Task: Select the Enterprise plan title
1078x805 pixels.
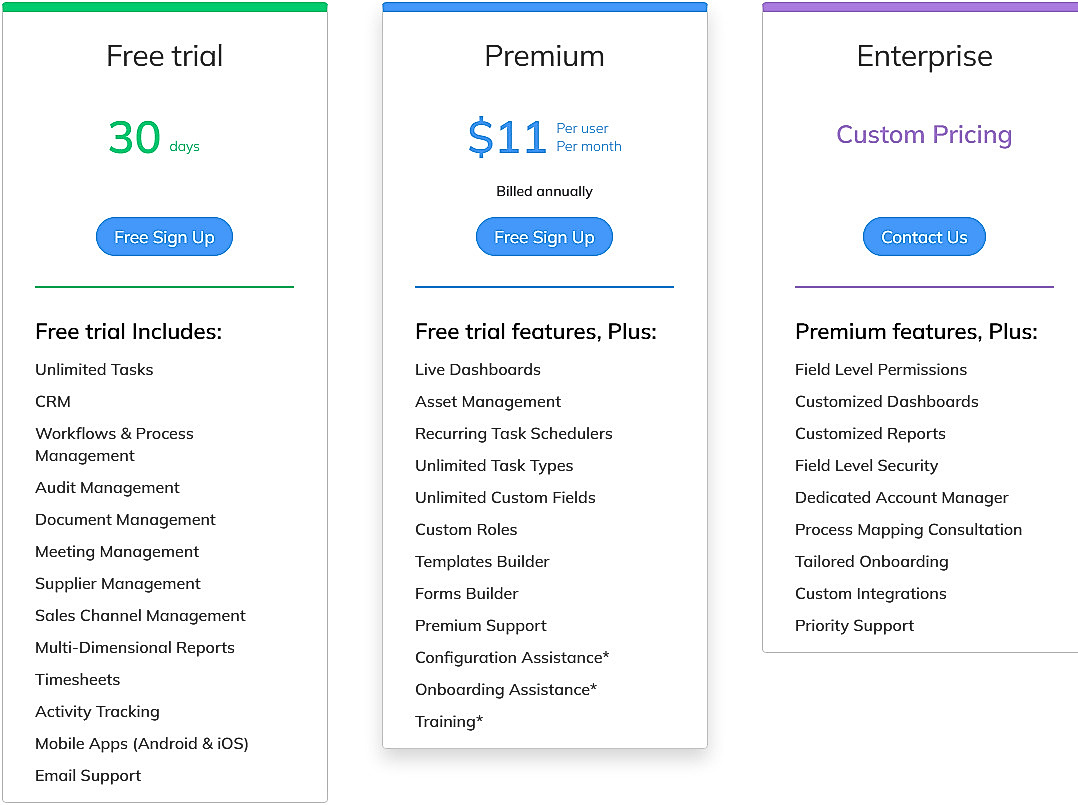Action: pos(924,56)
